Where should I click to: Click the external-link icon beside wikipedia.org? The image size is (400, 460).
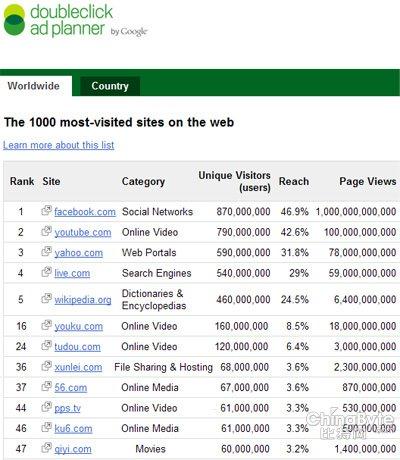tap(46, 298)
